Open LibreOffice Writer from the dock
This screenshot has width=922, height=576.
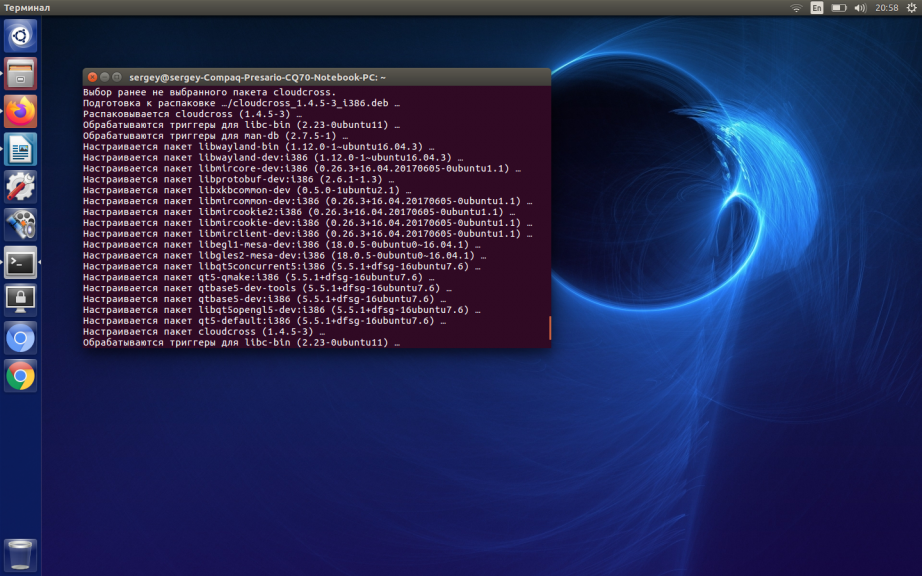coord(20,149)
